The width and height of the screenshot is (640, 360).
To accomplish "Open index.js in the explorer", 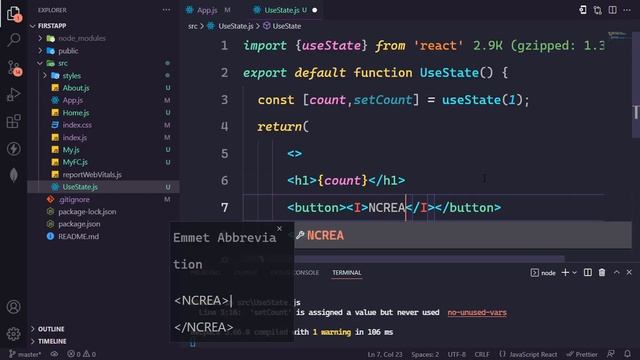I will tap(74, 138).
